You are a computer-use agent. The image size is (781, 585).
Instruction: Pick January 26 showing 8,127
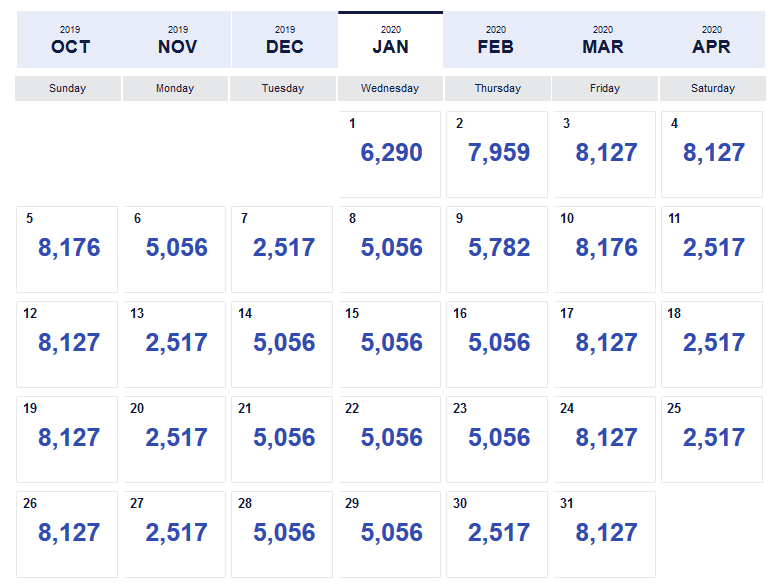click(x=67, y=535)
